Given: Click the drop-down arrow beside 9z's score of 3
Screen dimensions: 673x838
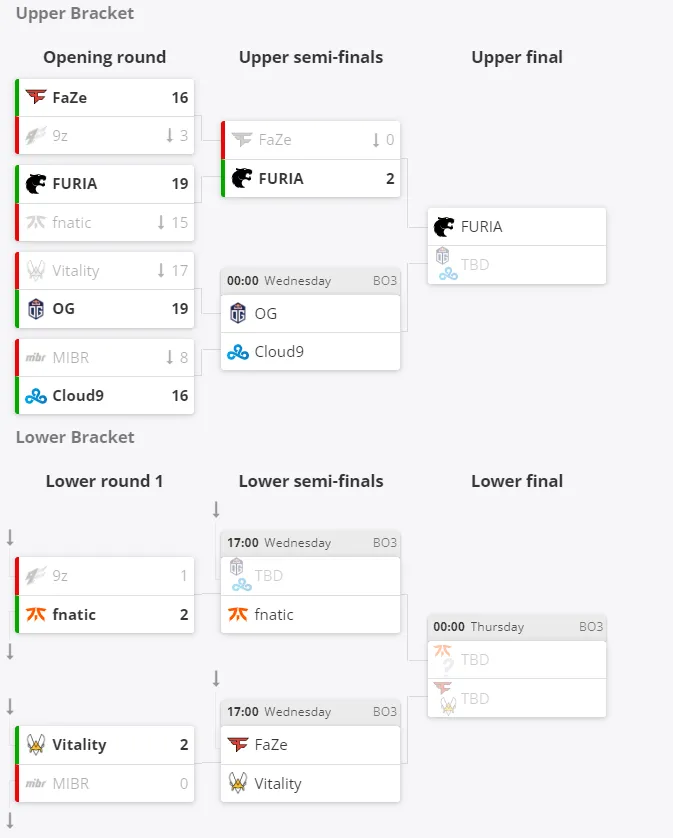Looking at the screenshot, I should tap(169, 135).
